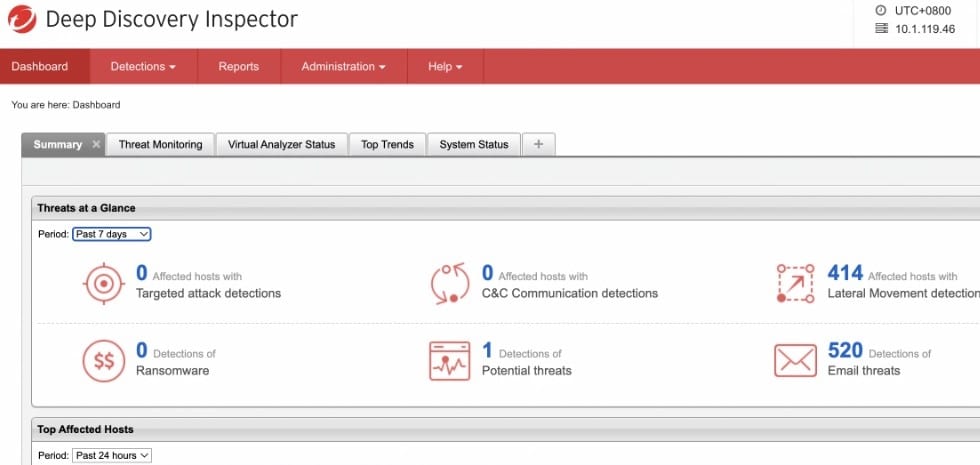This screenshot has height=465, width=980.
Task: Switch to the Threat Monitoring tab
Action: (x=161, y=144)
